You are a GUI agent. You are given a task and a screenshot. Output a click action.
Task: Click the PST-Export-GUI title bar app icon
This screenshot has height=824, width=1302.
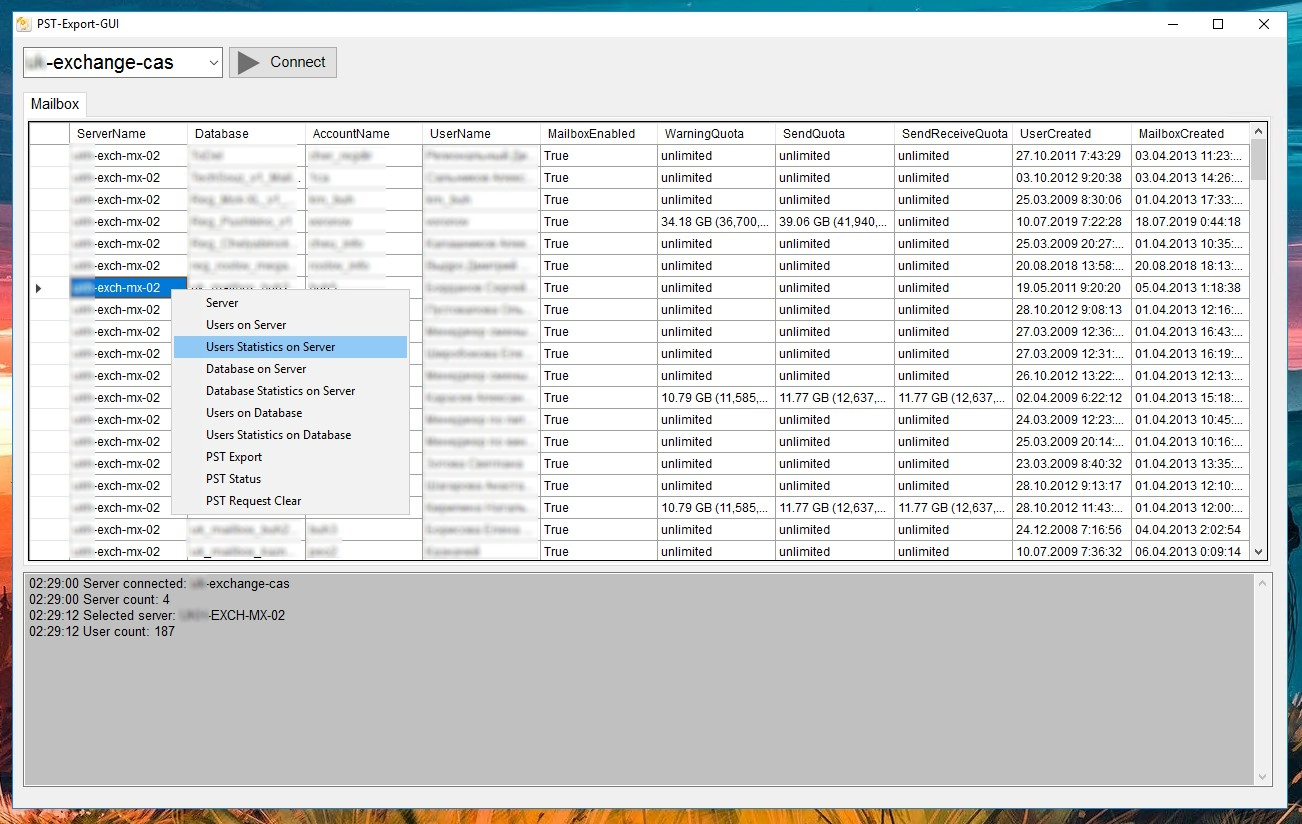click(x=23, y=24)
